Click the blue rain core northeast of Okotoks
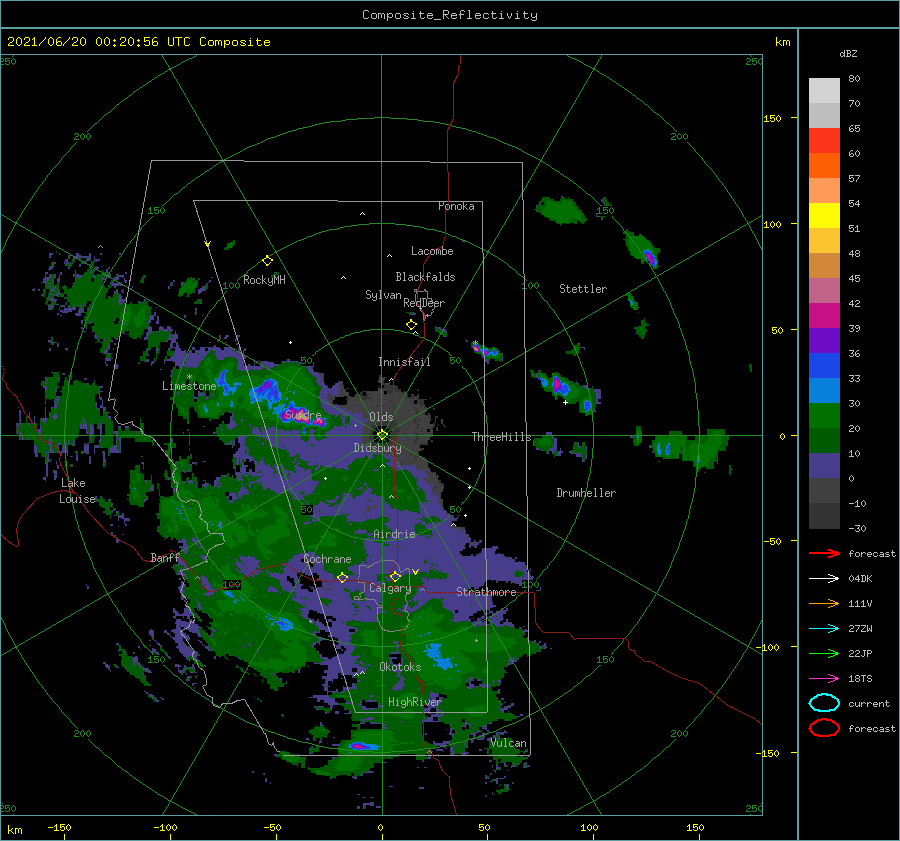This screenshot has width=900, height=841. tap(437, 656)
